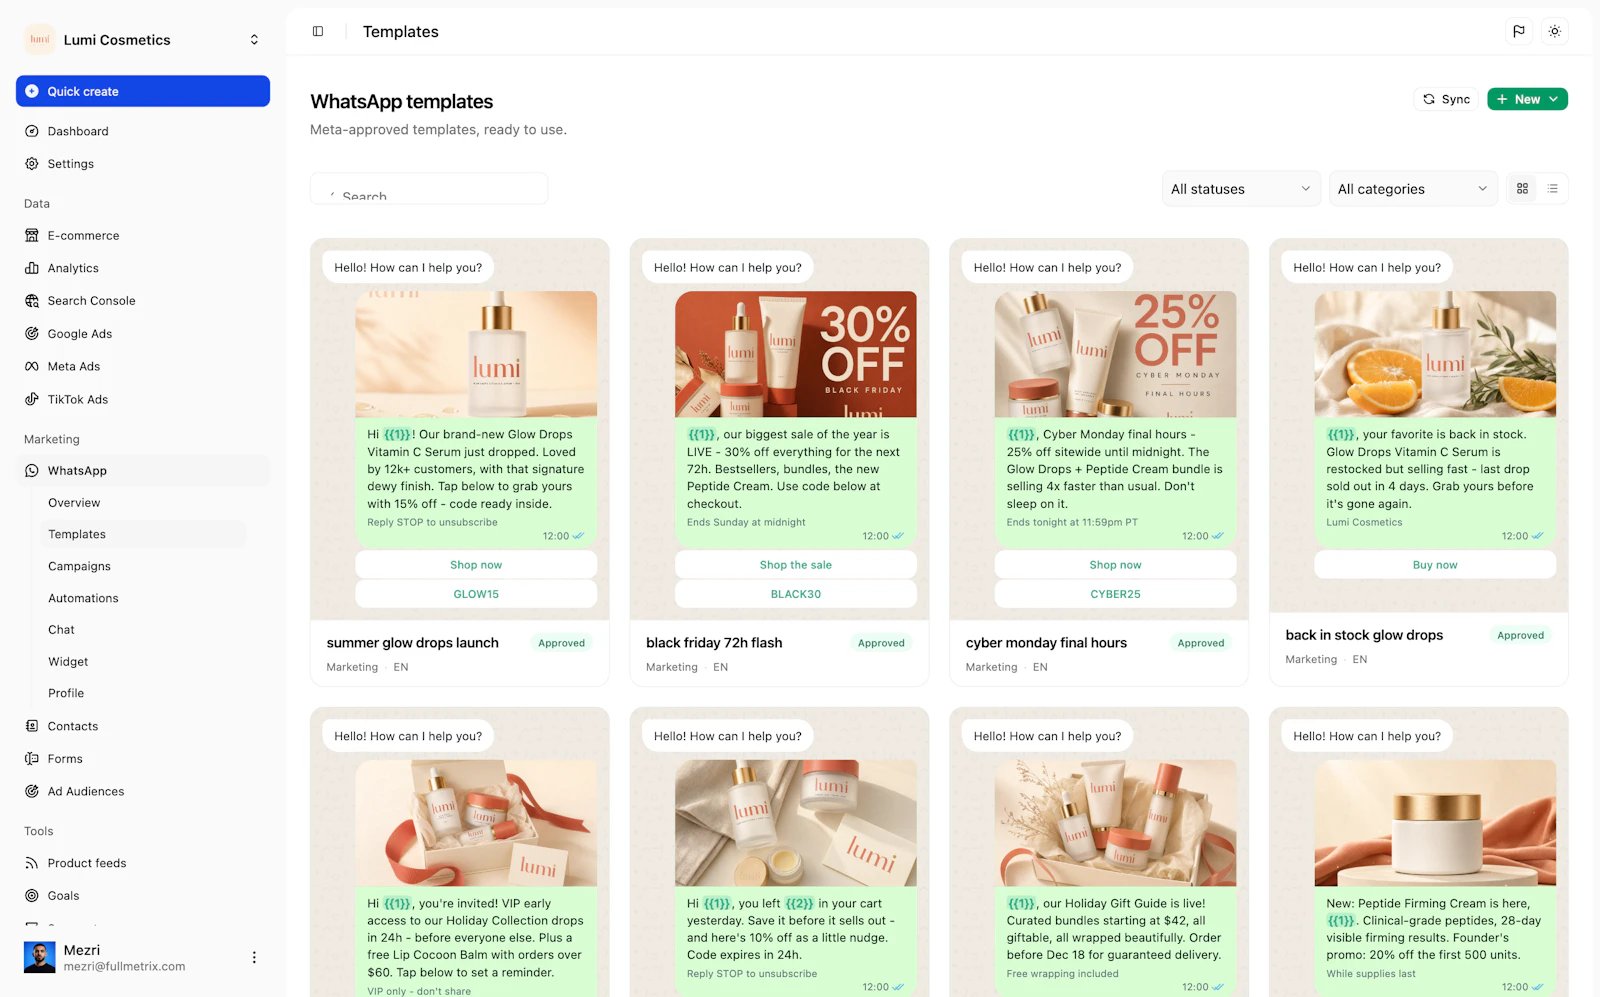Open the summer glow drops serum image
The image size is (1600, 997).
(x=476, y=354)
